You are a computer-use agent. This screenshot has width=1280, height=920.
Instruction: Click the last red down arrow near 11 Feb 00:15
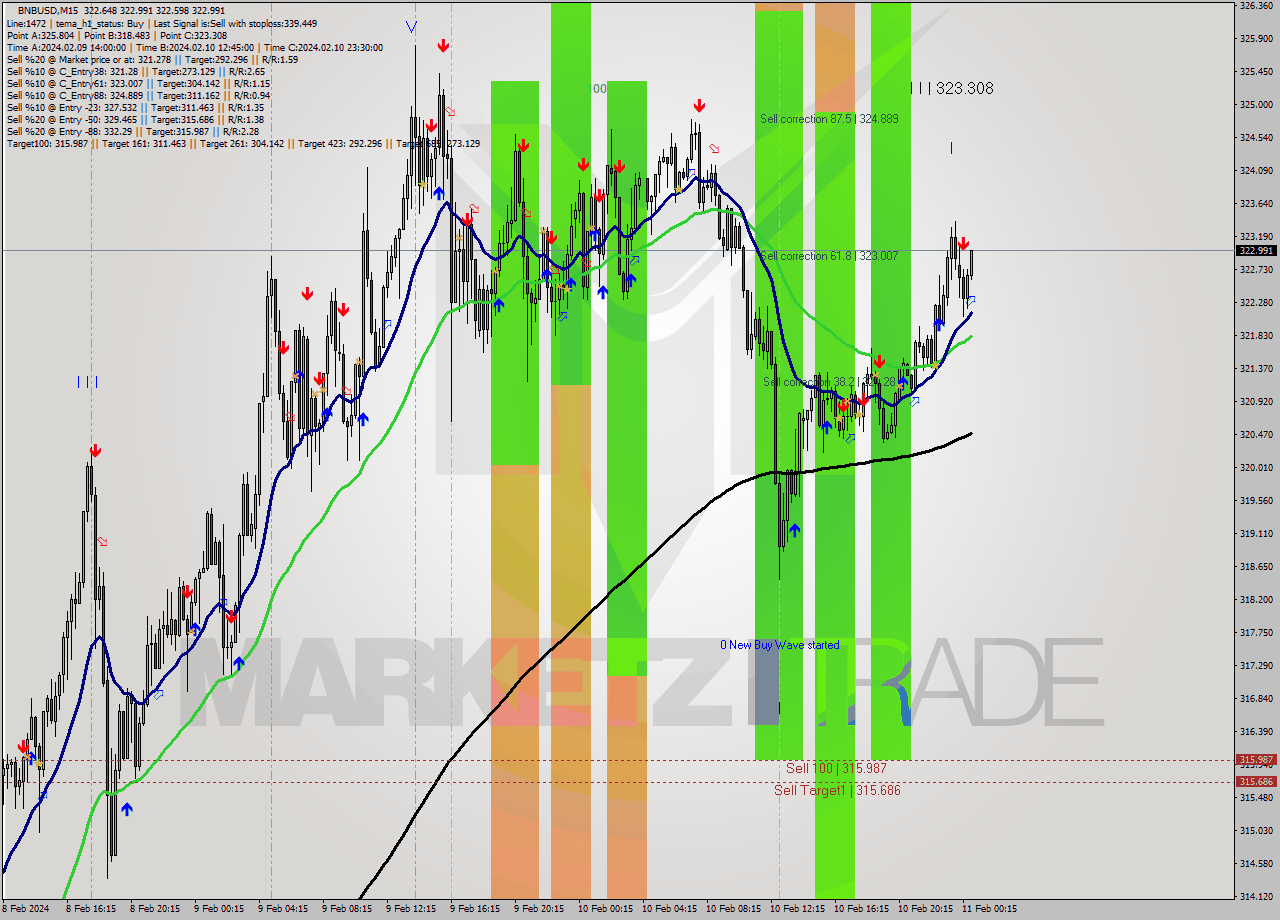pyautogui.click(x=962, y=243)
